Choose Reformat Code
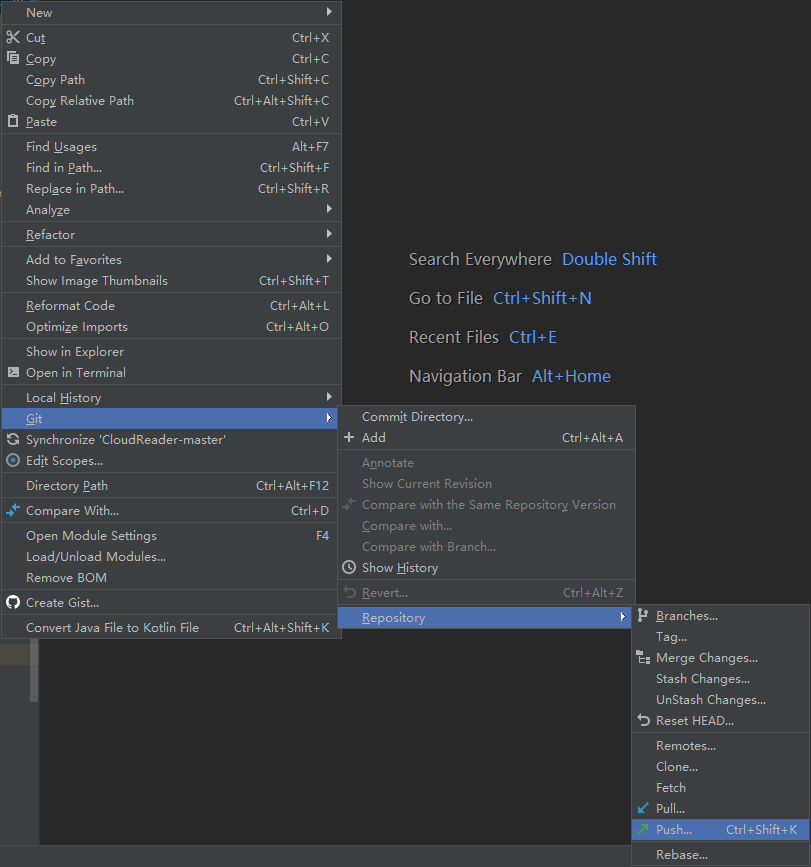This screenshot has height=867, width=811. pyautogui.click(x=171, y=305)
